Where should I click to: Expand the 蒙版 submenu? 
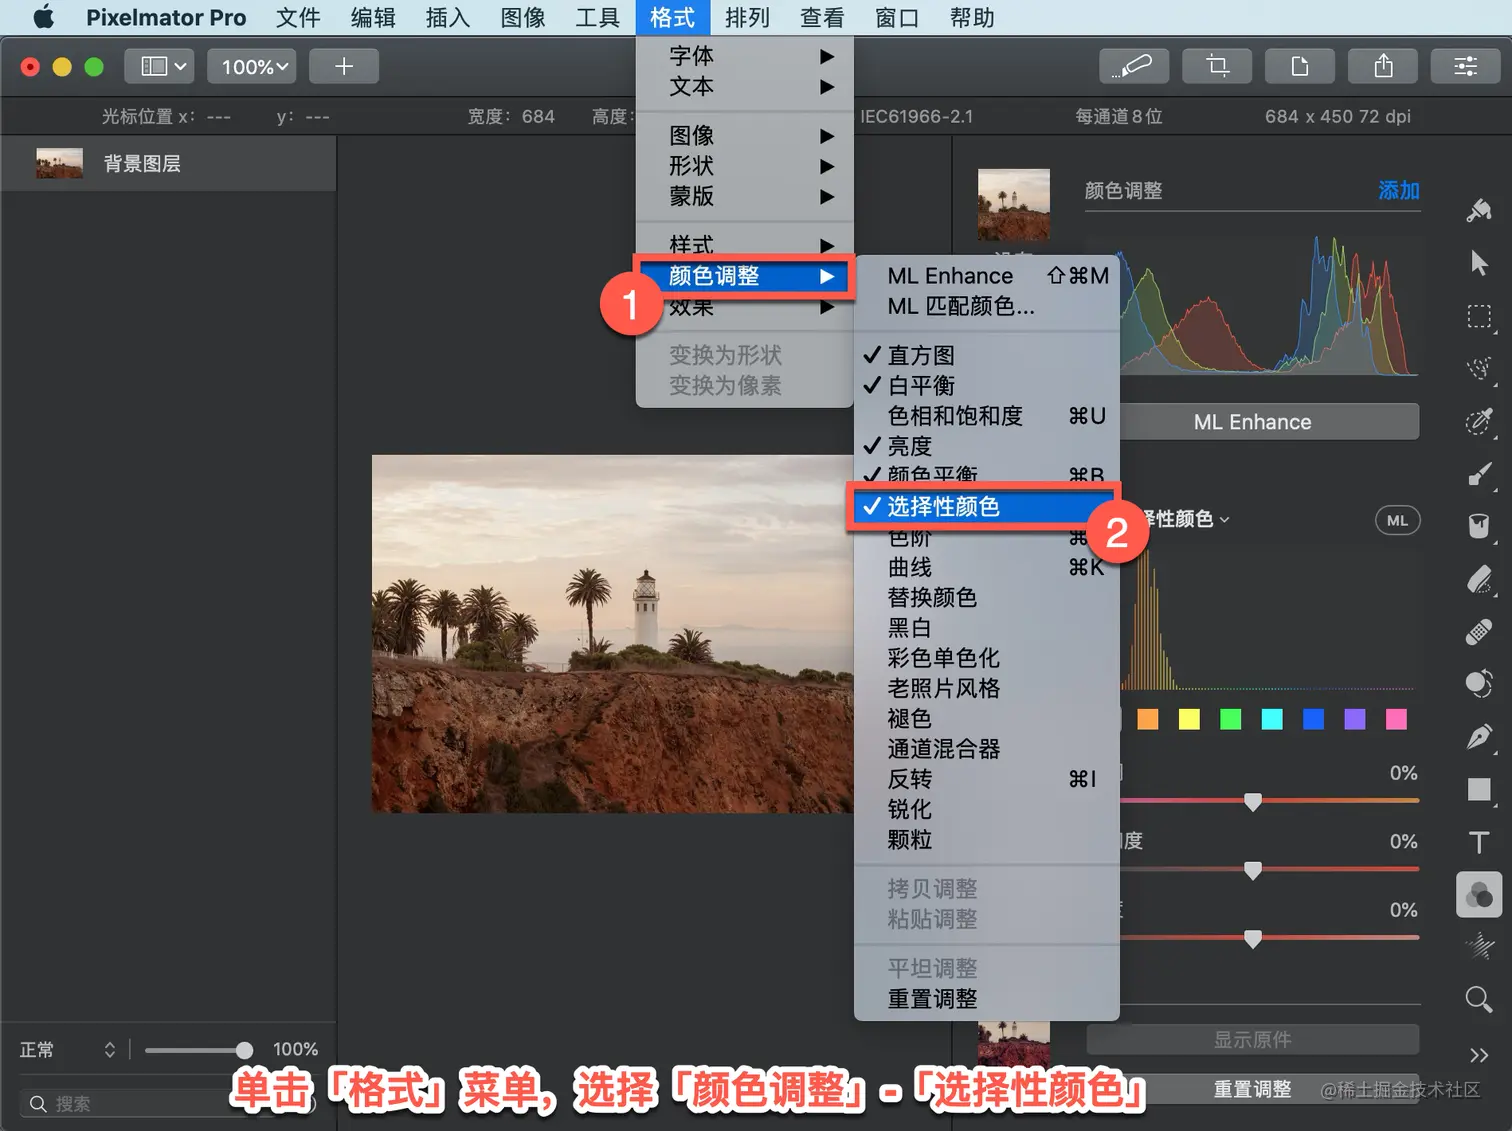[745, 196]
